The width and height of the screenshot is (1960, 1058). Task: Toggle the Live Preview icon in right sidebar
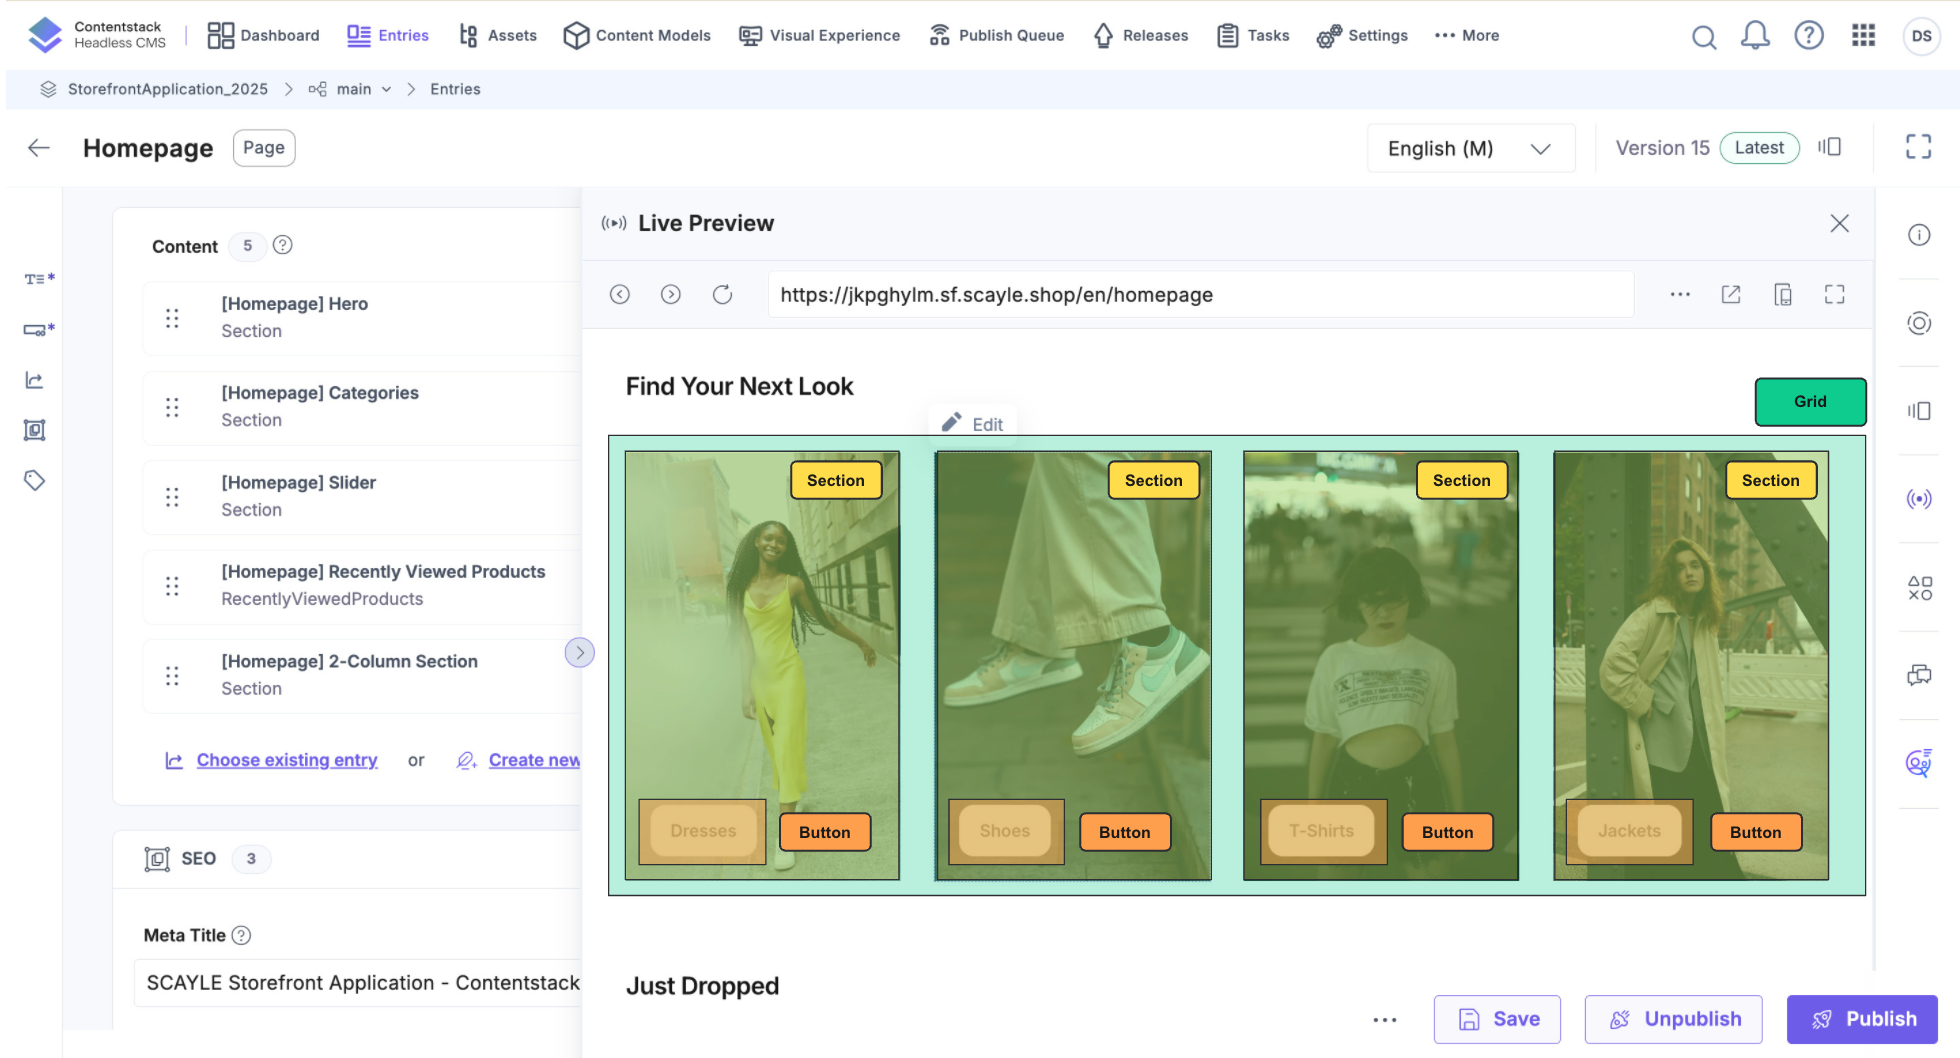1918,499
